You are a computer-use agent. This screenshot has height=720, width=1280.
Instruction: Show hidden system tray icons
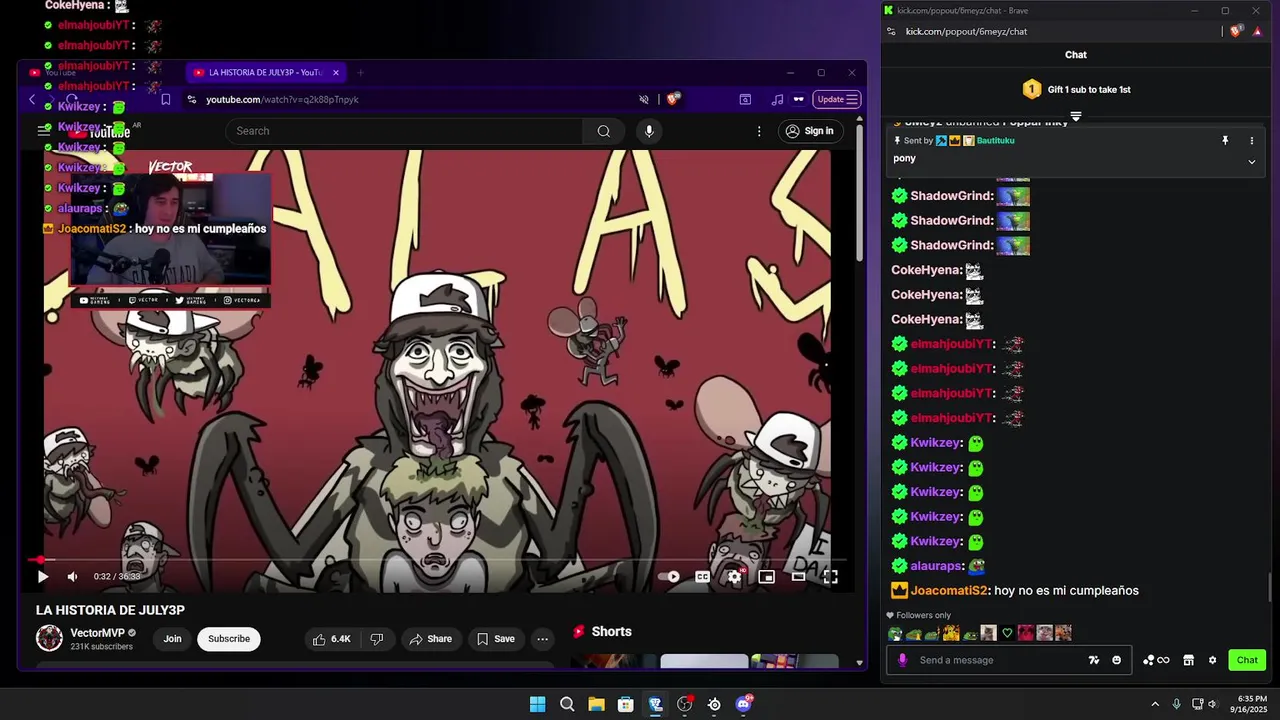(1155, 704)
